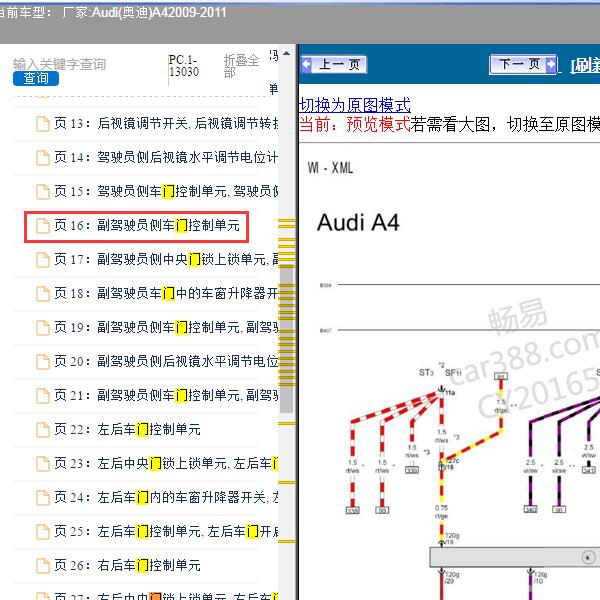
Task: Open page 22 左后车门控制单元 entry
Action: pyautogui.click(x=127, y=429)
